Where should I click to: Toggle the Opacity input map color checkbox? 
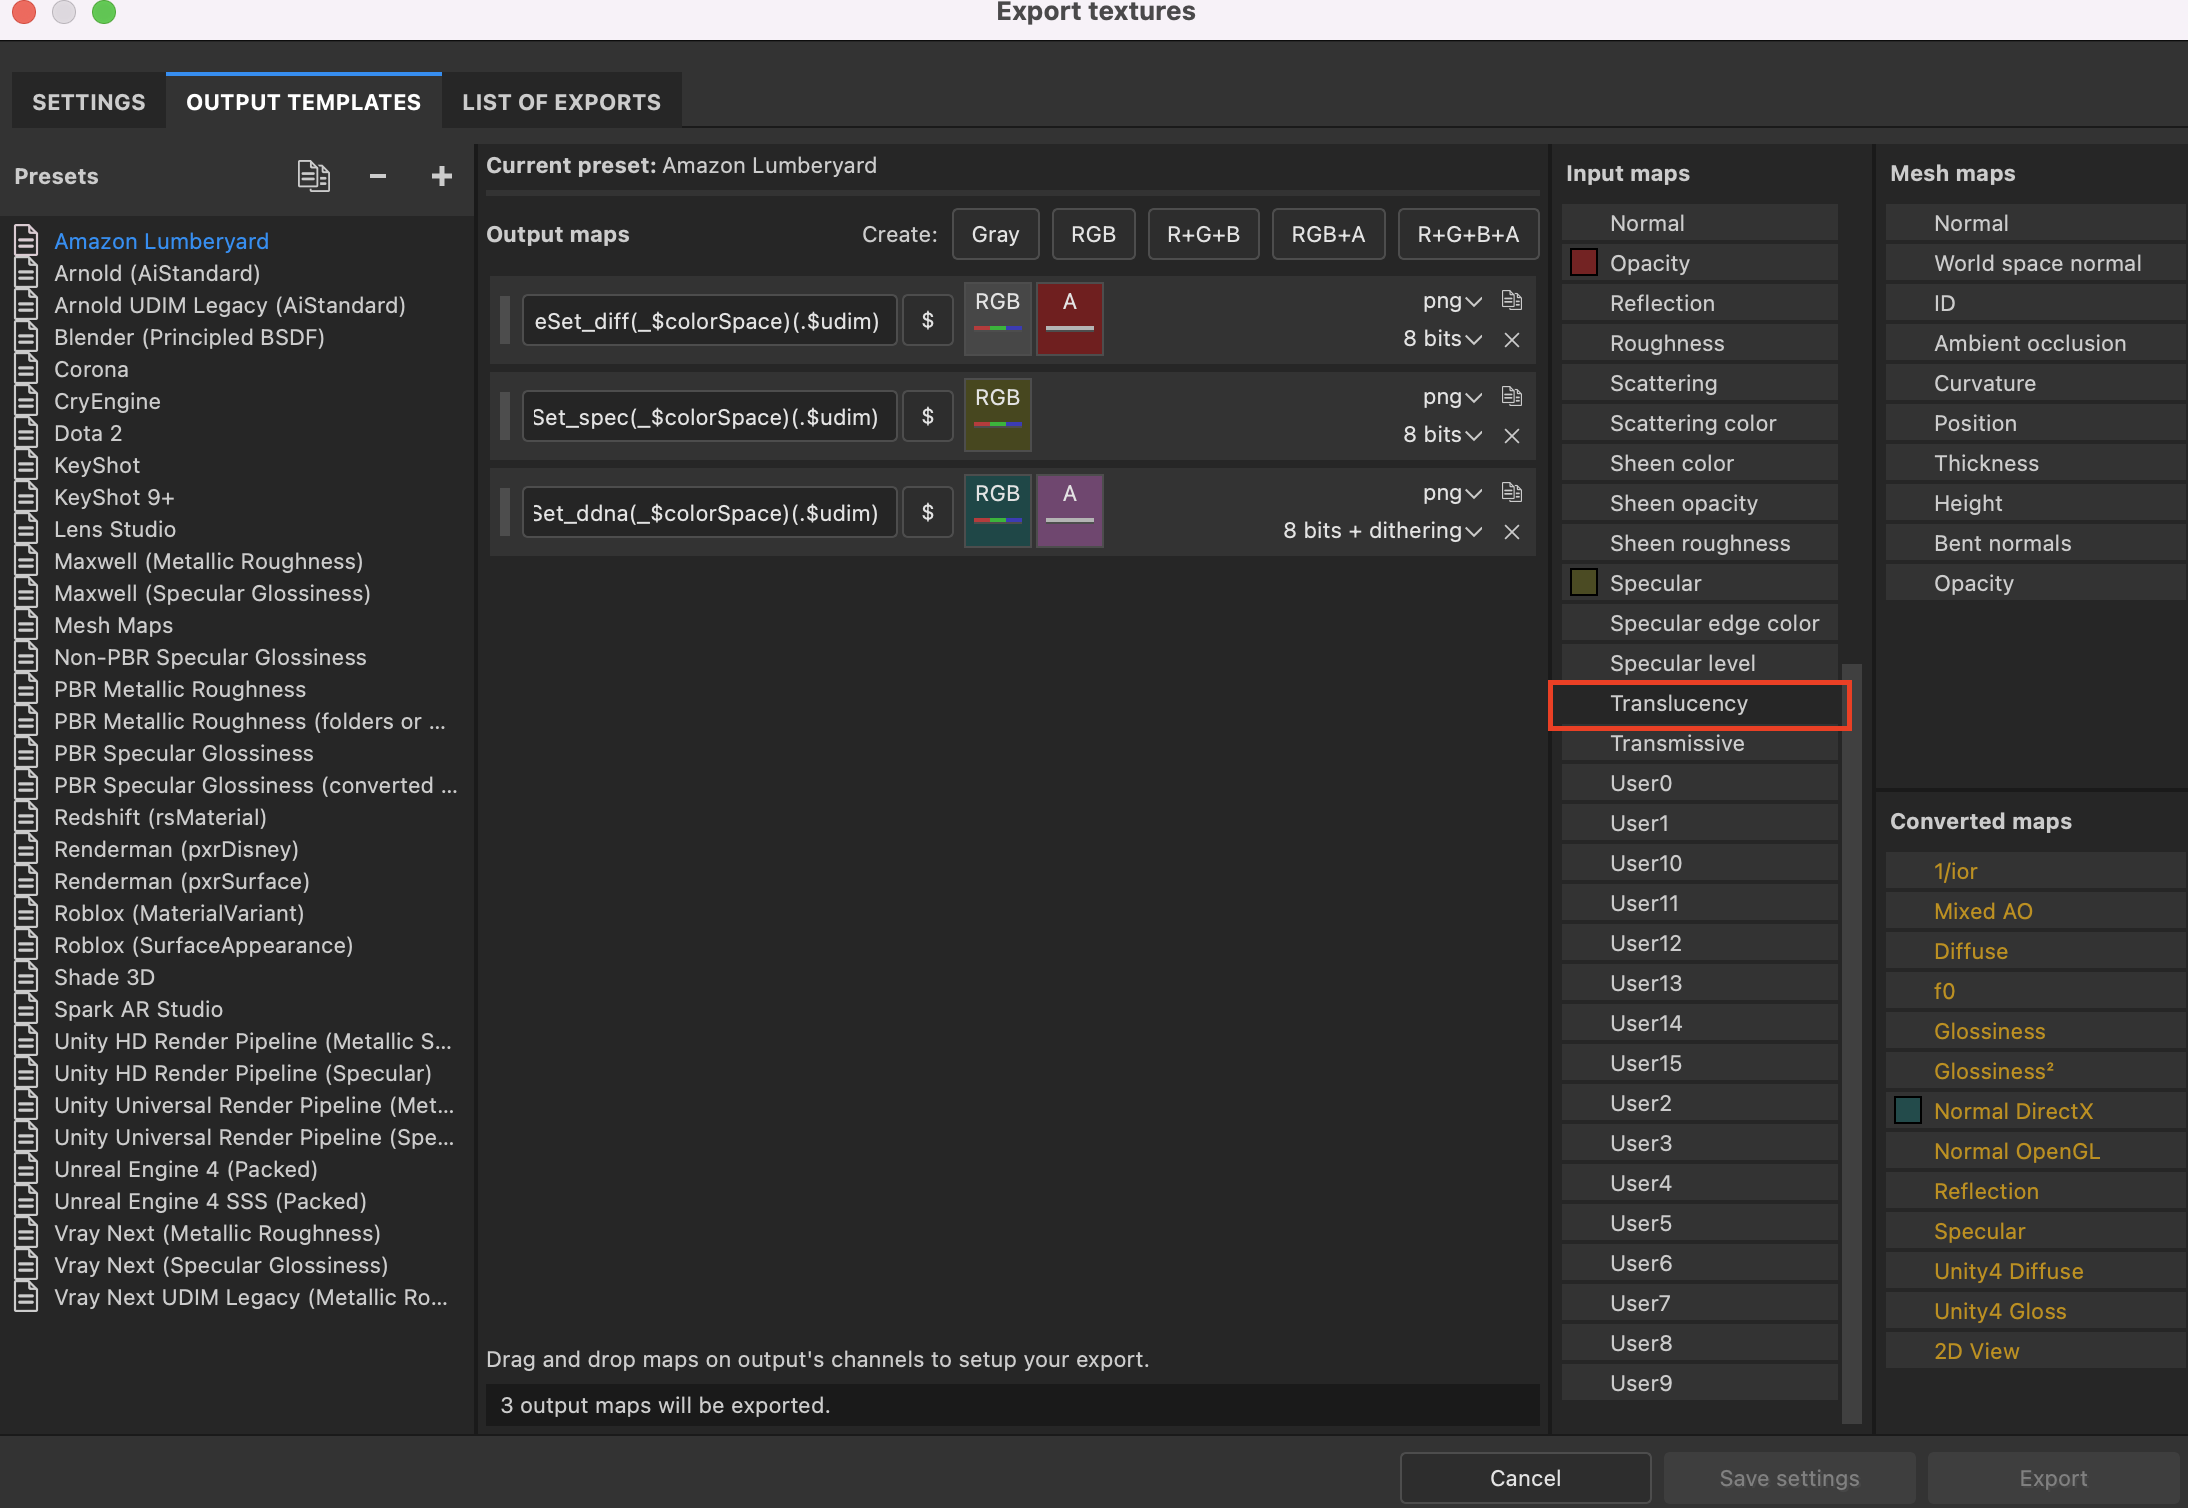click(1583, 262)
